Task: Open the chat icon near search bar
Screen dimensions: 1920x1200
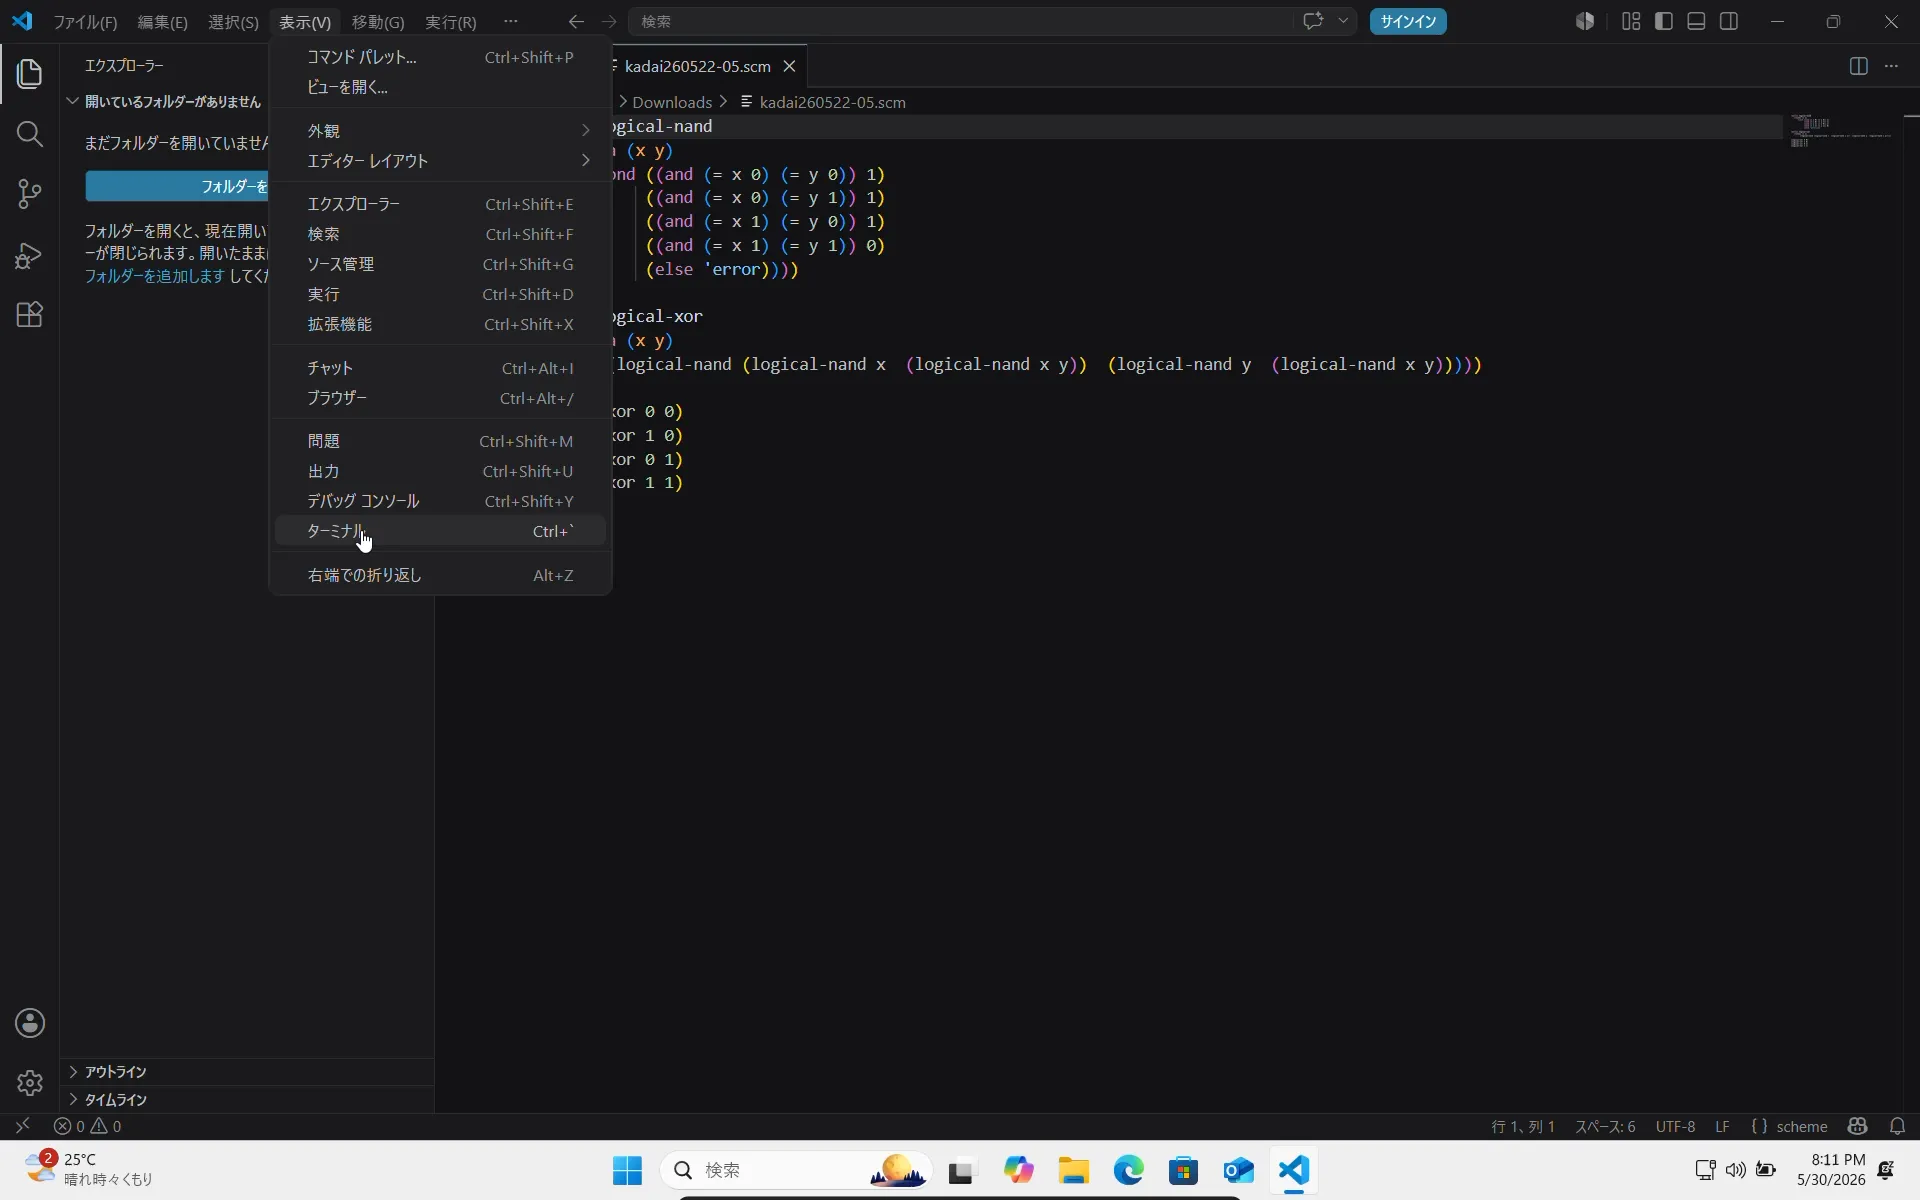Action: tap(1313, 21)
